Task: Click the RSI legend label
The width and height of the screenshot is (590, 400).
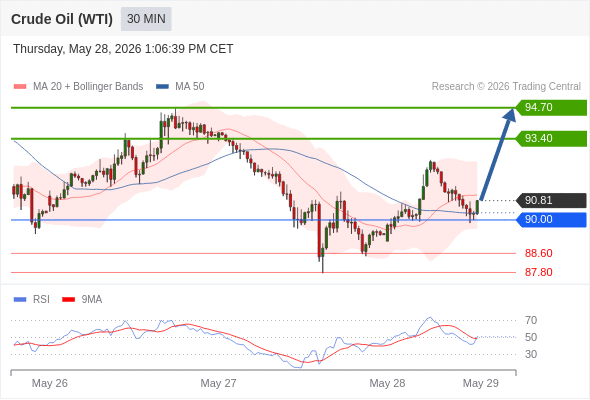Action: 41,300
